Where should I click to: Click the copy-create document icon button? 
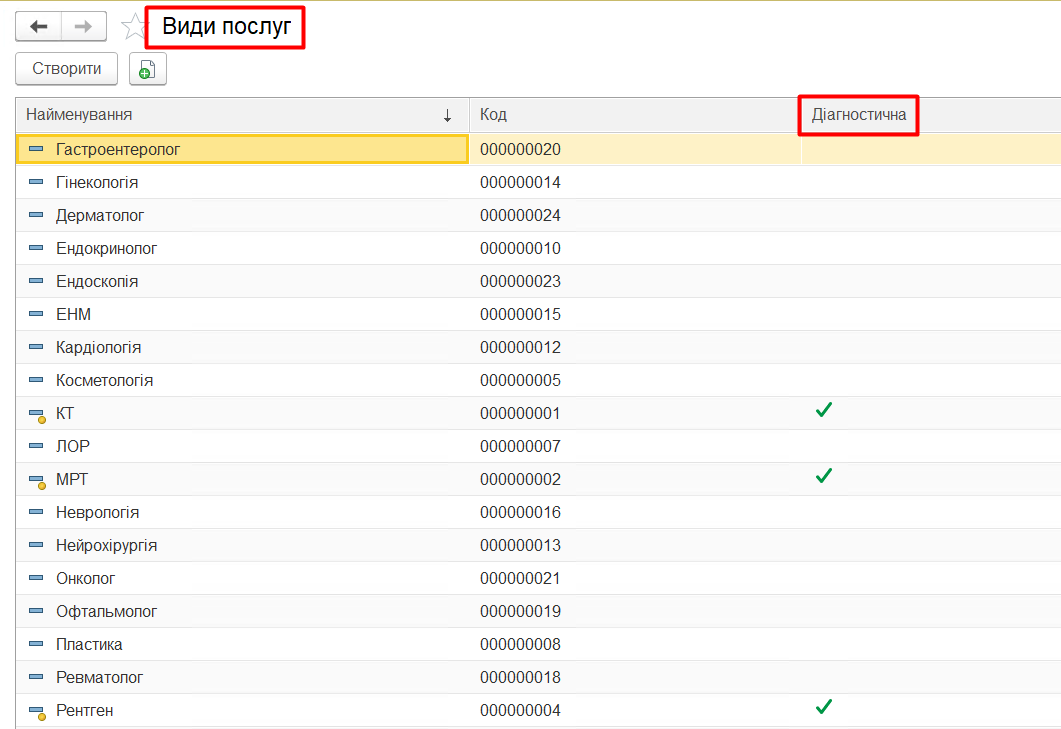coord(148,69)
